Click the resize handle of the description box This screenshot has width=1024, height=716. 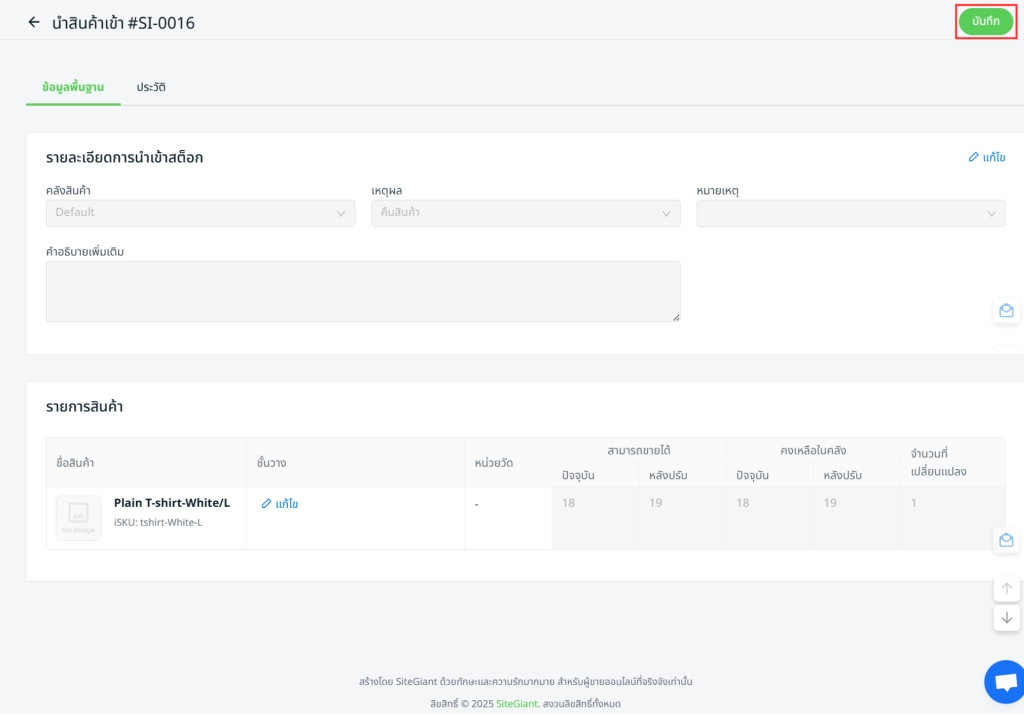click(x=676, y=318)
